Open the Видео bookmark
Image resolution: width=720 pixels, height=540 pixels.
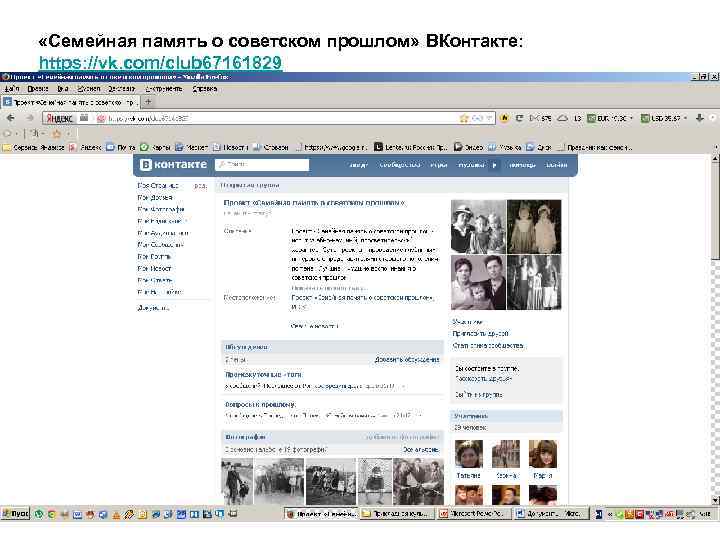(468, 147)
